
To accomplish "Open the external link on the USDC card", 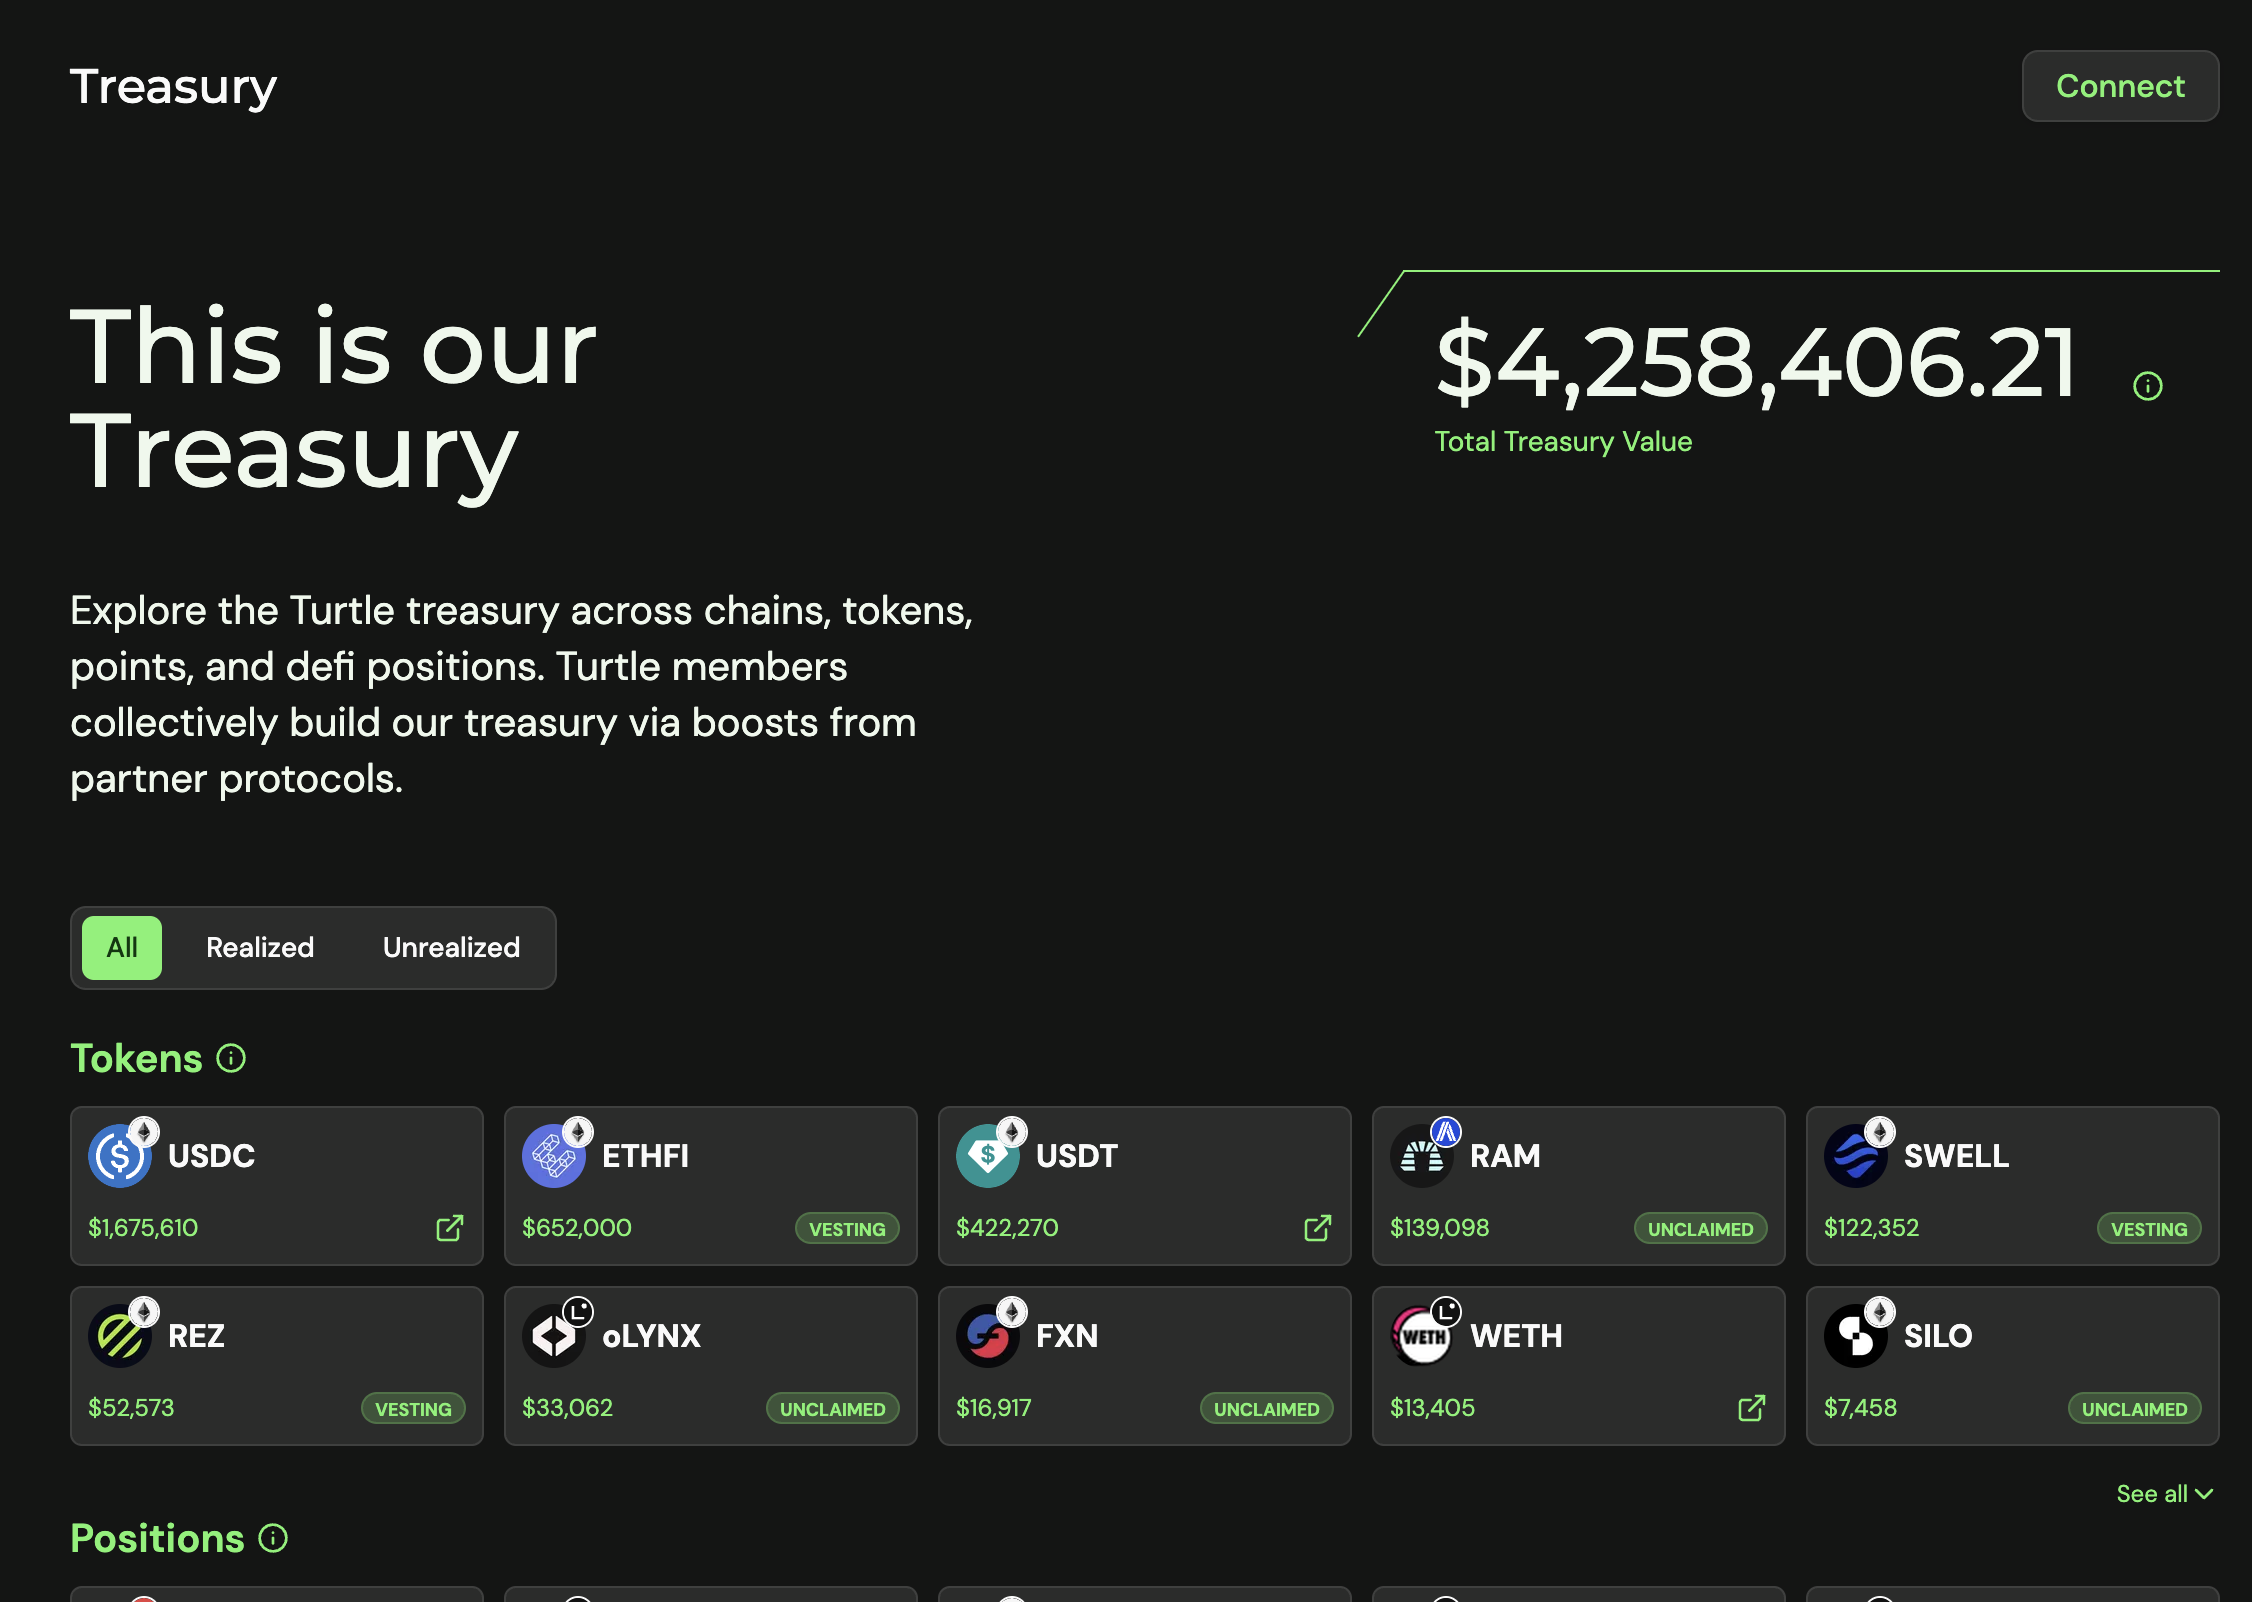I will click(449, 1228).
